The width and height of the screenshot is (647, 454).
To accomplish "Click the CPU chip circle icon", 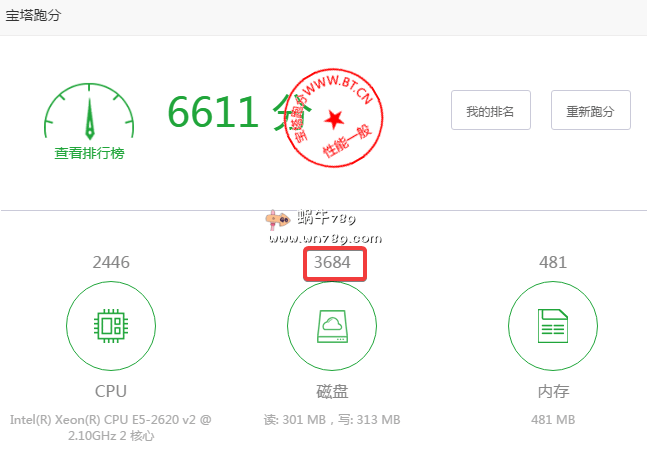I will click(111, 325).
